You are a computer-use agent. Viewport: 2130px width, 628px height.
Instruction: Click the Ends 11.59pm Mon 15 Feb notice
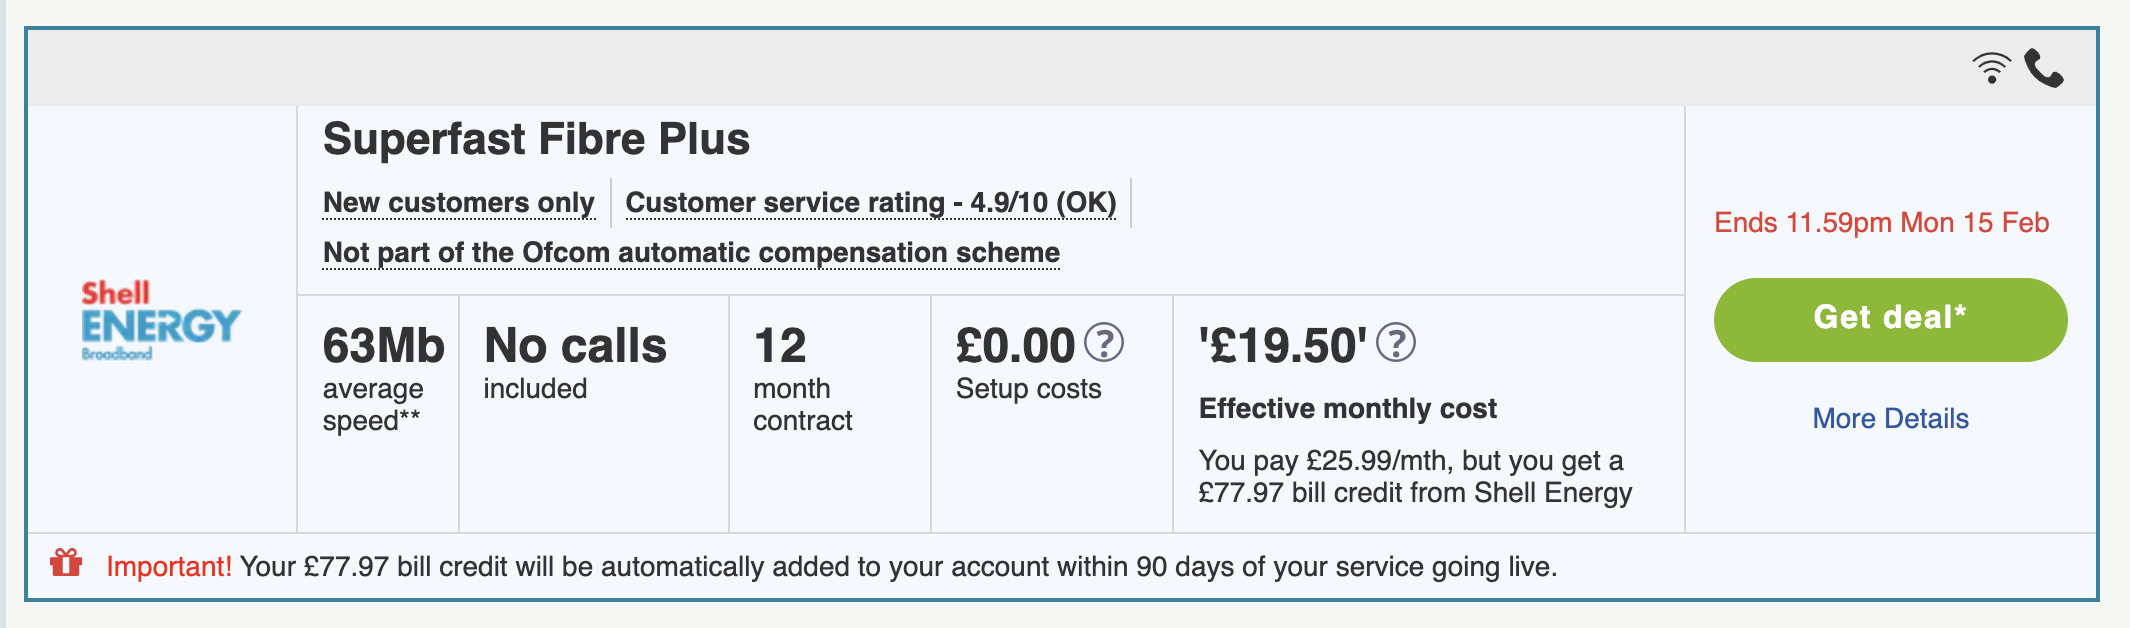[1881, 222]
